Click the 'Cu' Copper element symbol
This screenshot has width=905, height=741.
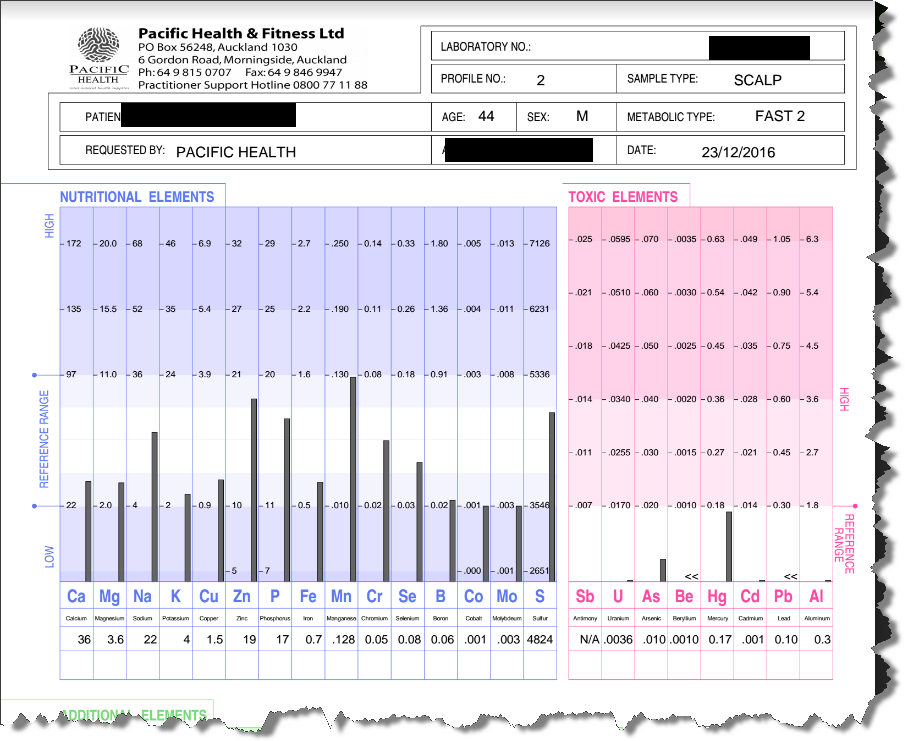pos(208,596)
